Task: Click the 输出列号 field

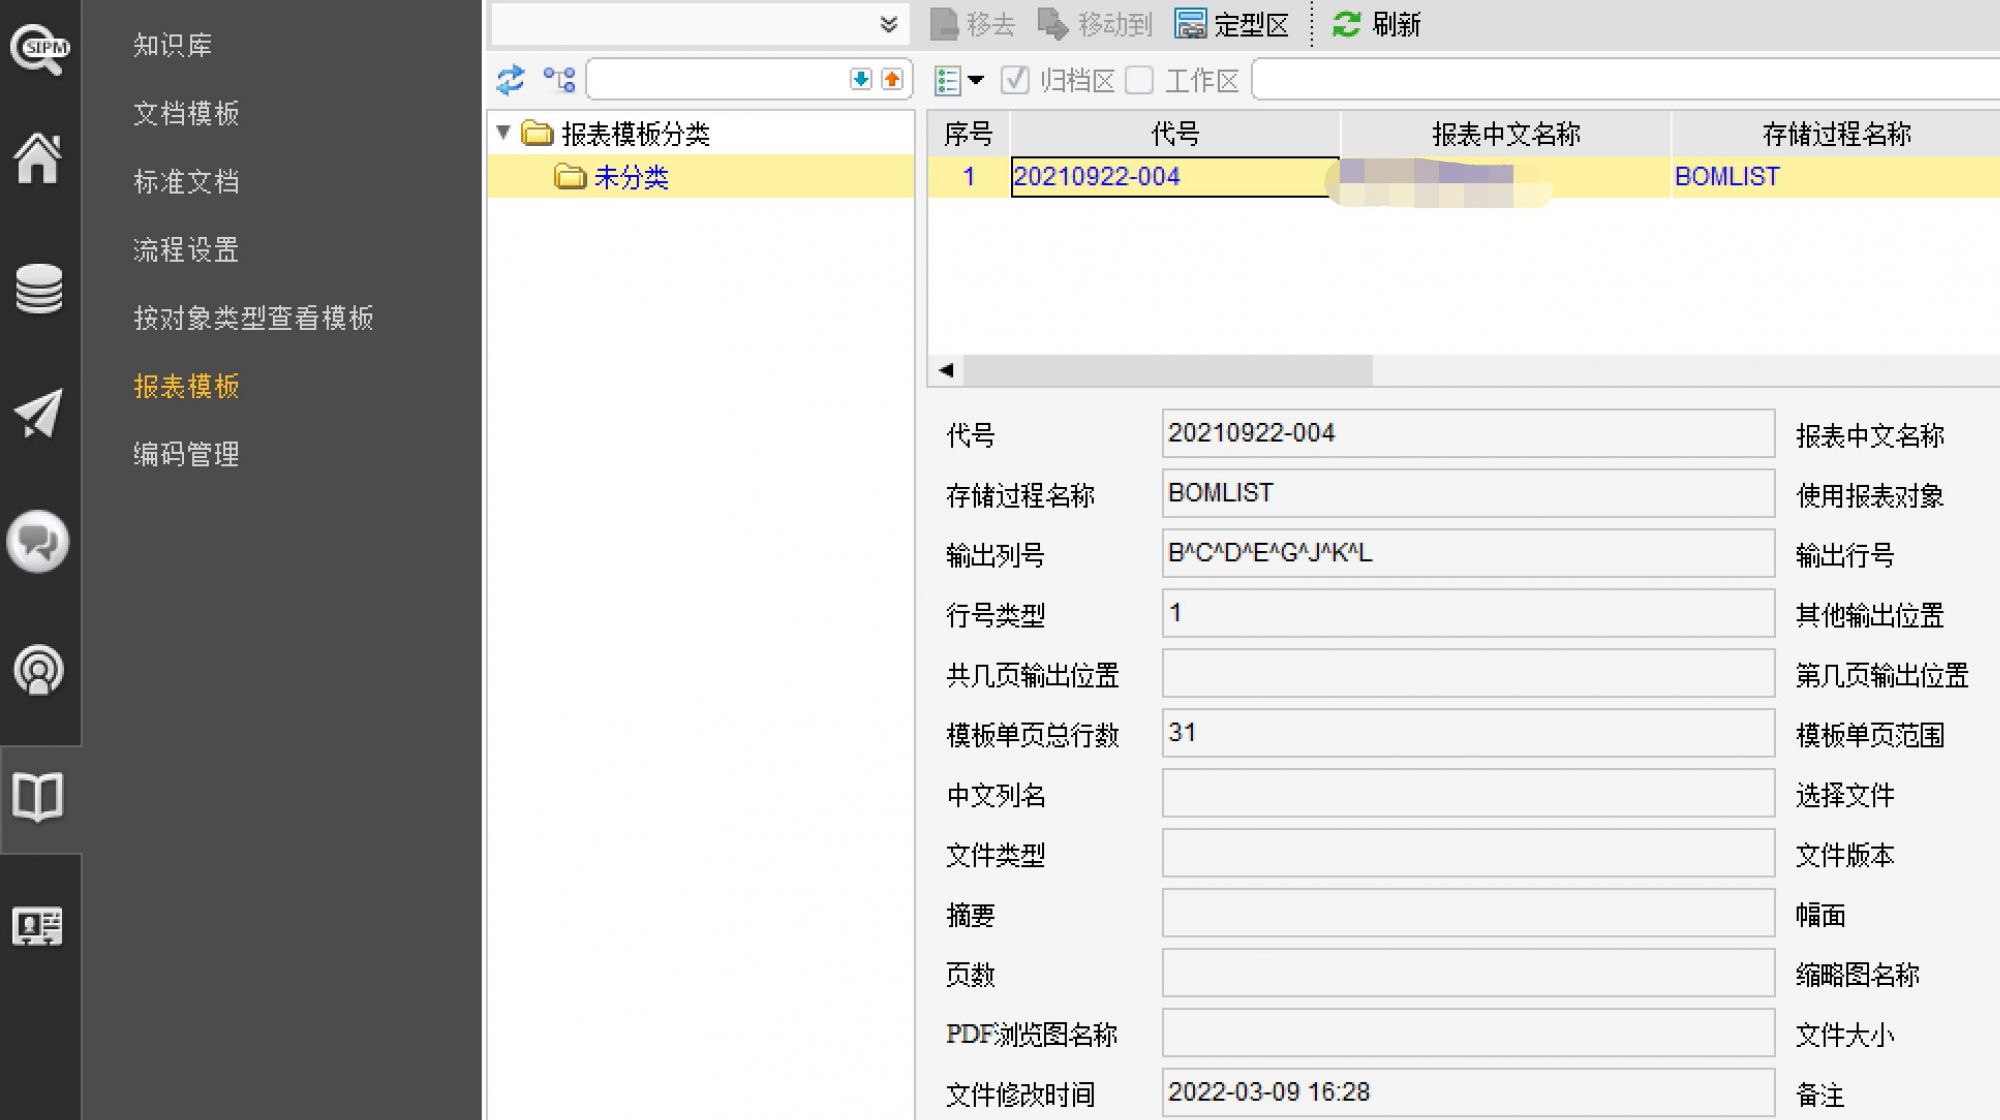Action: [1468, 553]
